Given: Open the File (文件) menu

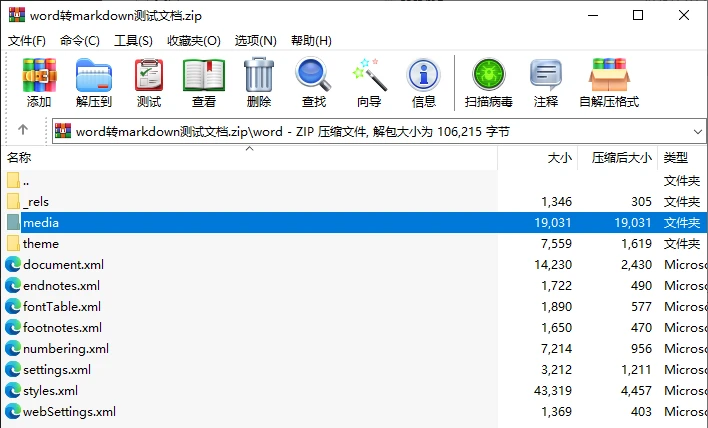Looking at the screenshot, I should pos(27,41).
